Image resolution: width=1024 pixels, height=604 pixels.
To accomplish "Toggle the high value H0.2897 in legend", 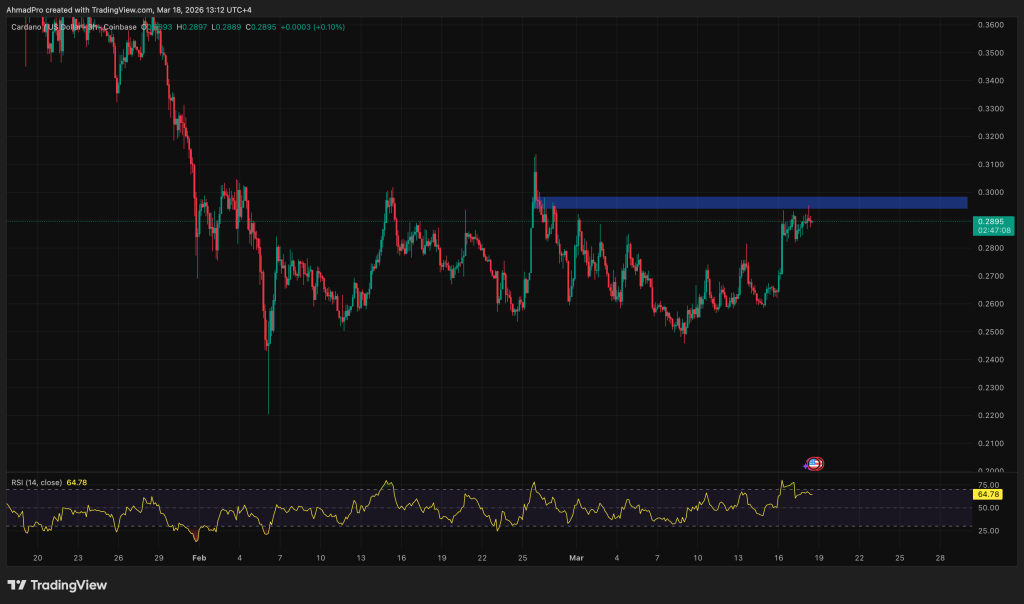I will pyautogui.click(x=190, y=27).
